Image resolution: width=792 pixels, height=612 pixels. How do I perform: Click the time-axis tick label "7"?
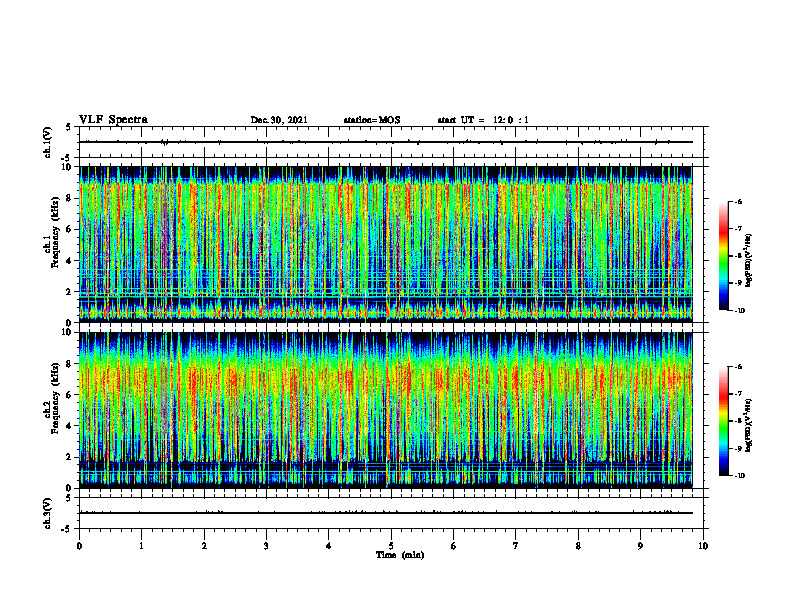(x=516, y=546)
